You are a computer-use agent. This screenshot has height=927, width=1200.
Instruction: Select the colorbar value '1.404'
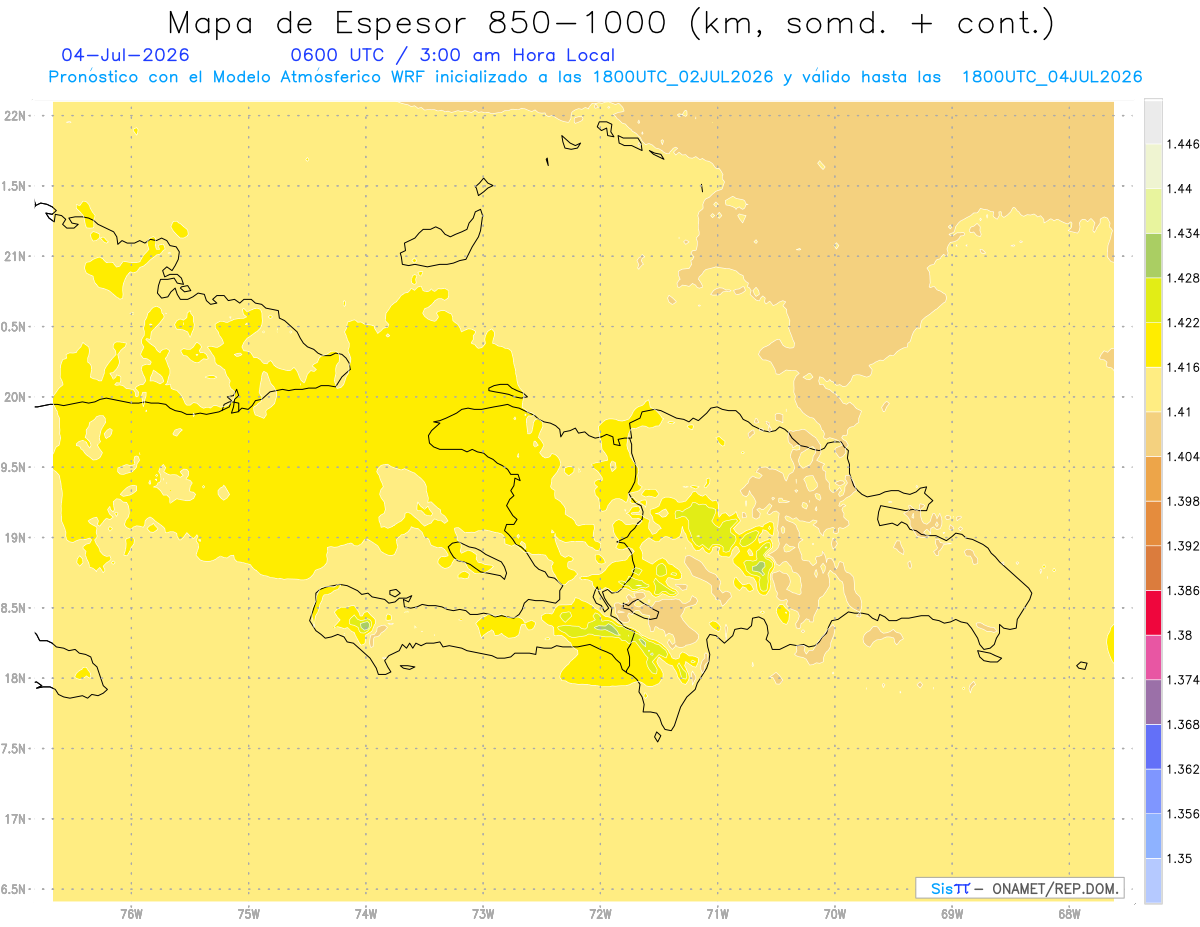pos(1182,456)
